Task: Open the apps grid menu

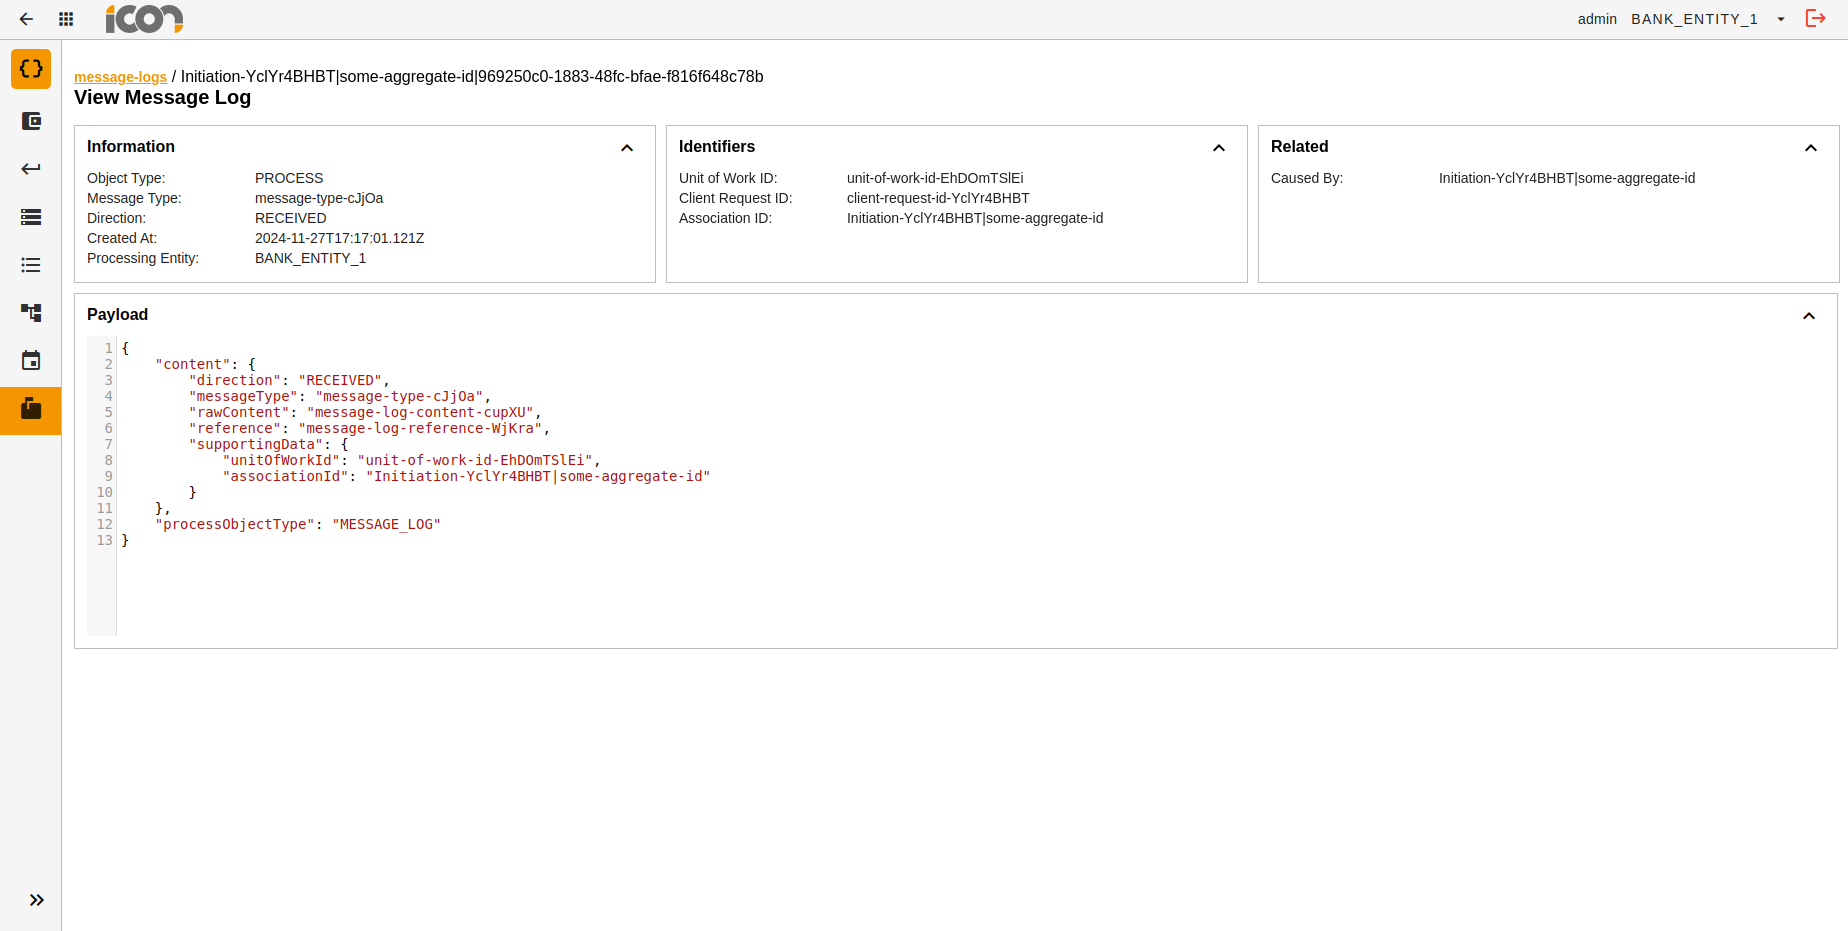Action: 66,19
